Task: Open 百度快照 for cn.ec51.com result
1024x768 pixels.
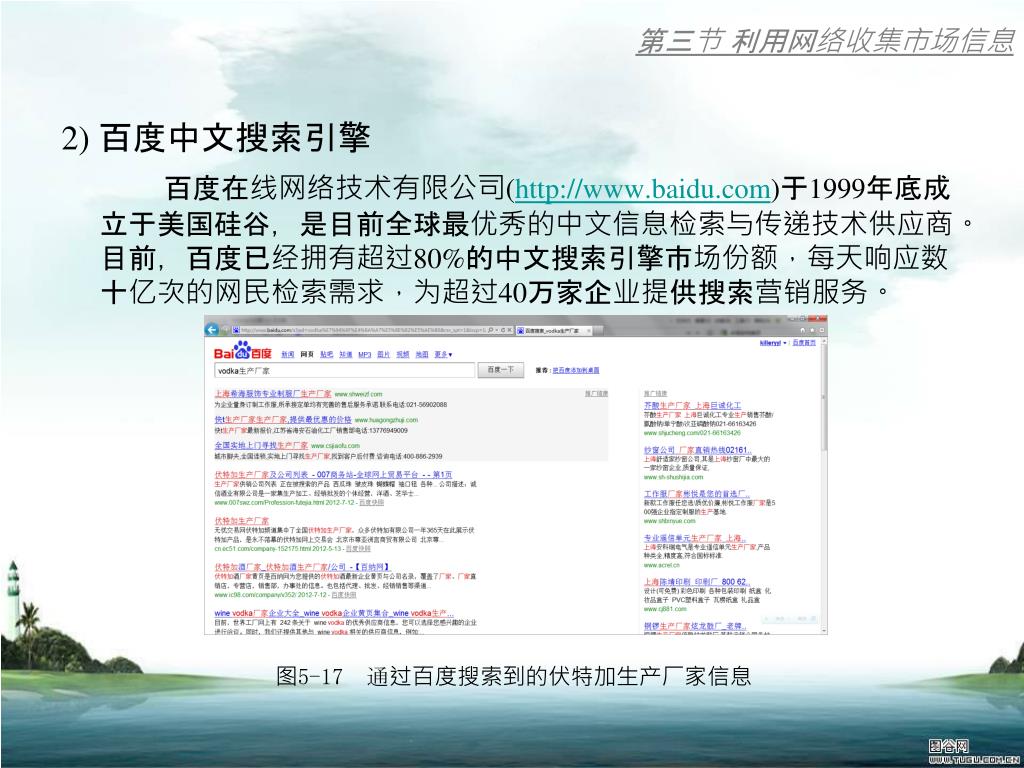Action: [357, 549]
